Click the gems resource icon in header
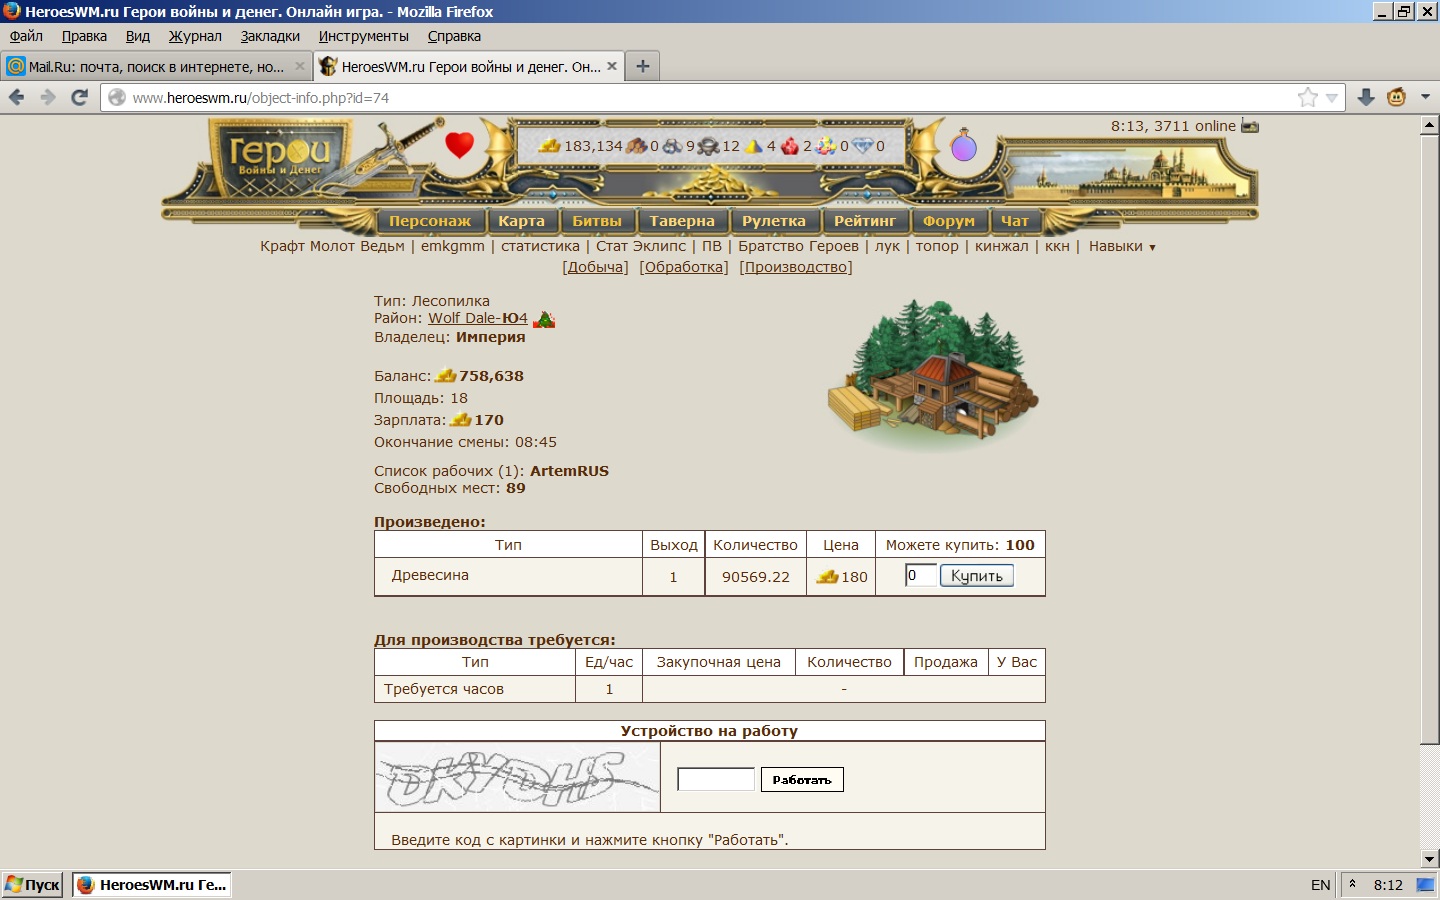Viewport: 1440px width, 900px height. (826, 146)
